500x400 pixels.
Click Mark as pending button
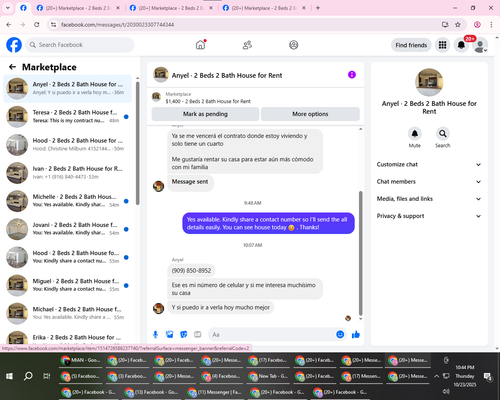[x=205, y=114]
